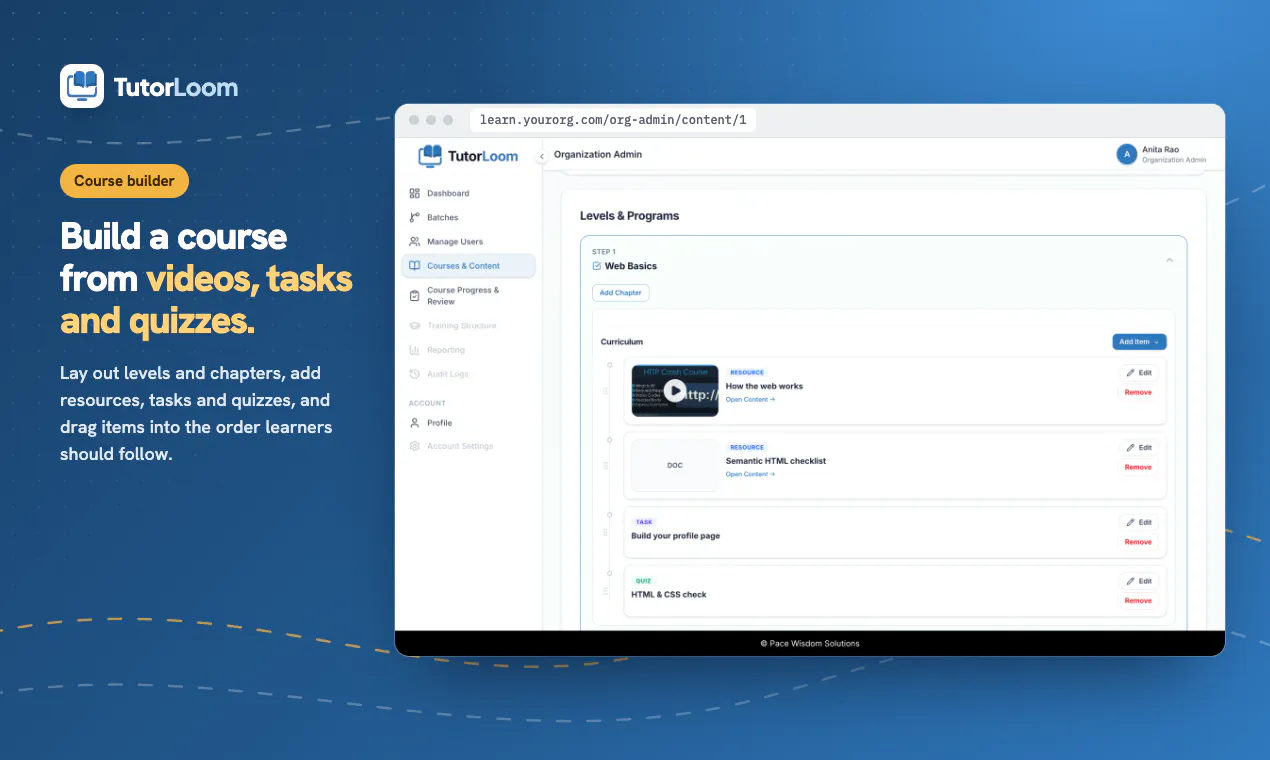Open Content link under How the web works
Viewport: 1270px width, 760px height.
[x=750, y=400]
